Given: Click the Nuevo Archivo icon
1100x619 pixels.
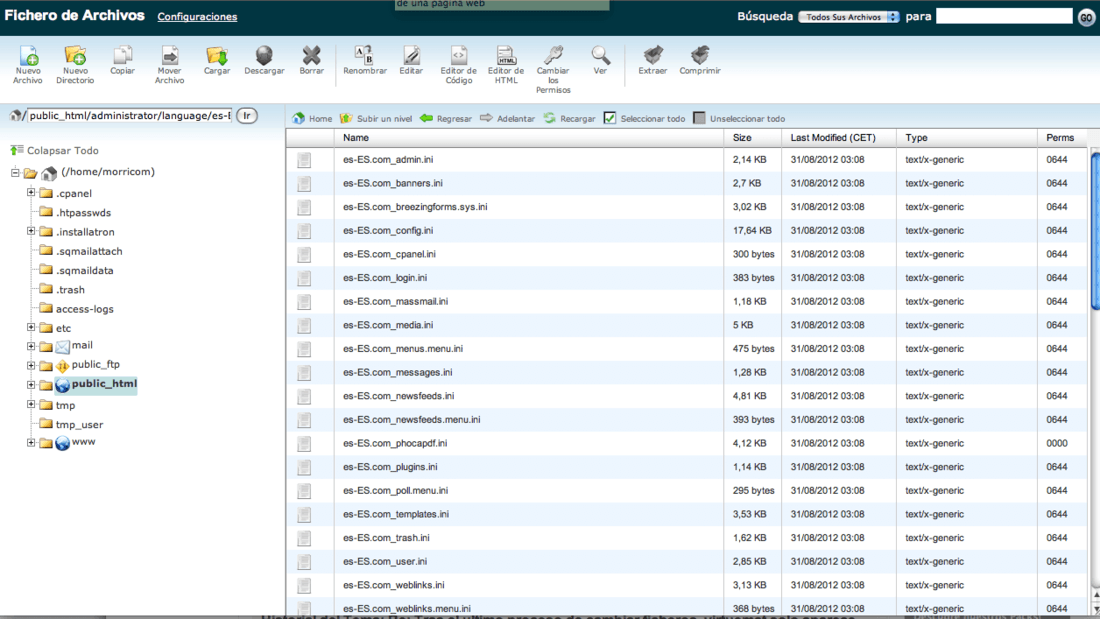Looking at the screenshot, I should (28, 56).
